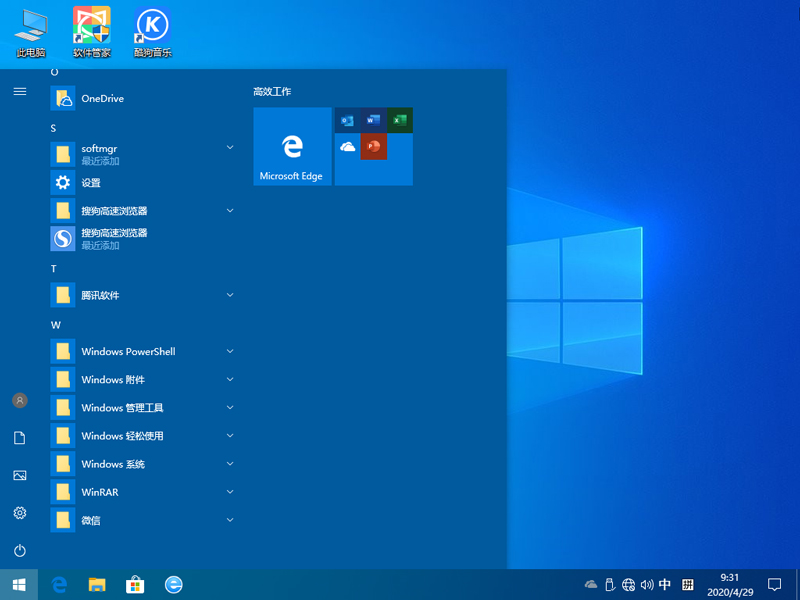Expand the 腾讯软件 folder entry
The width and height of the screenshot is (800, 600).
pyautogui.click(x=230, y=295)
